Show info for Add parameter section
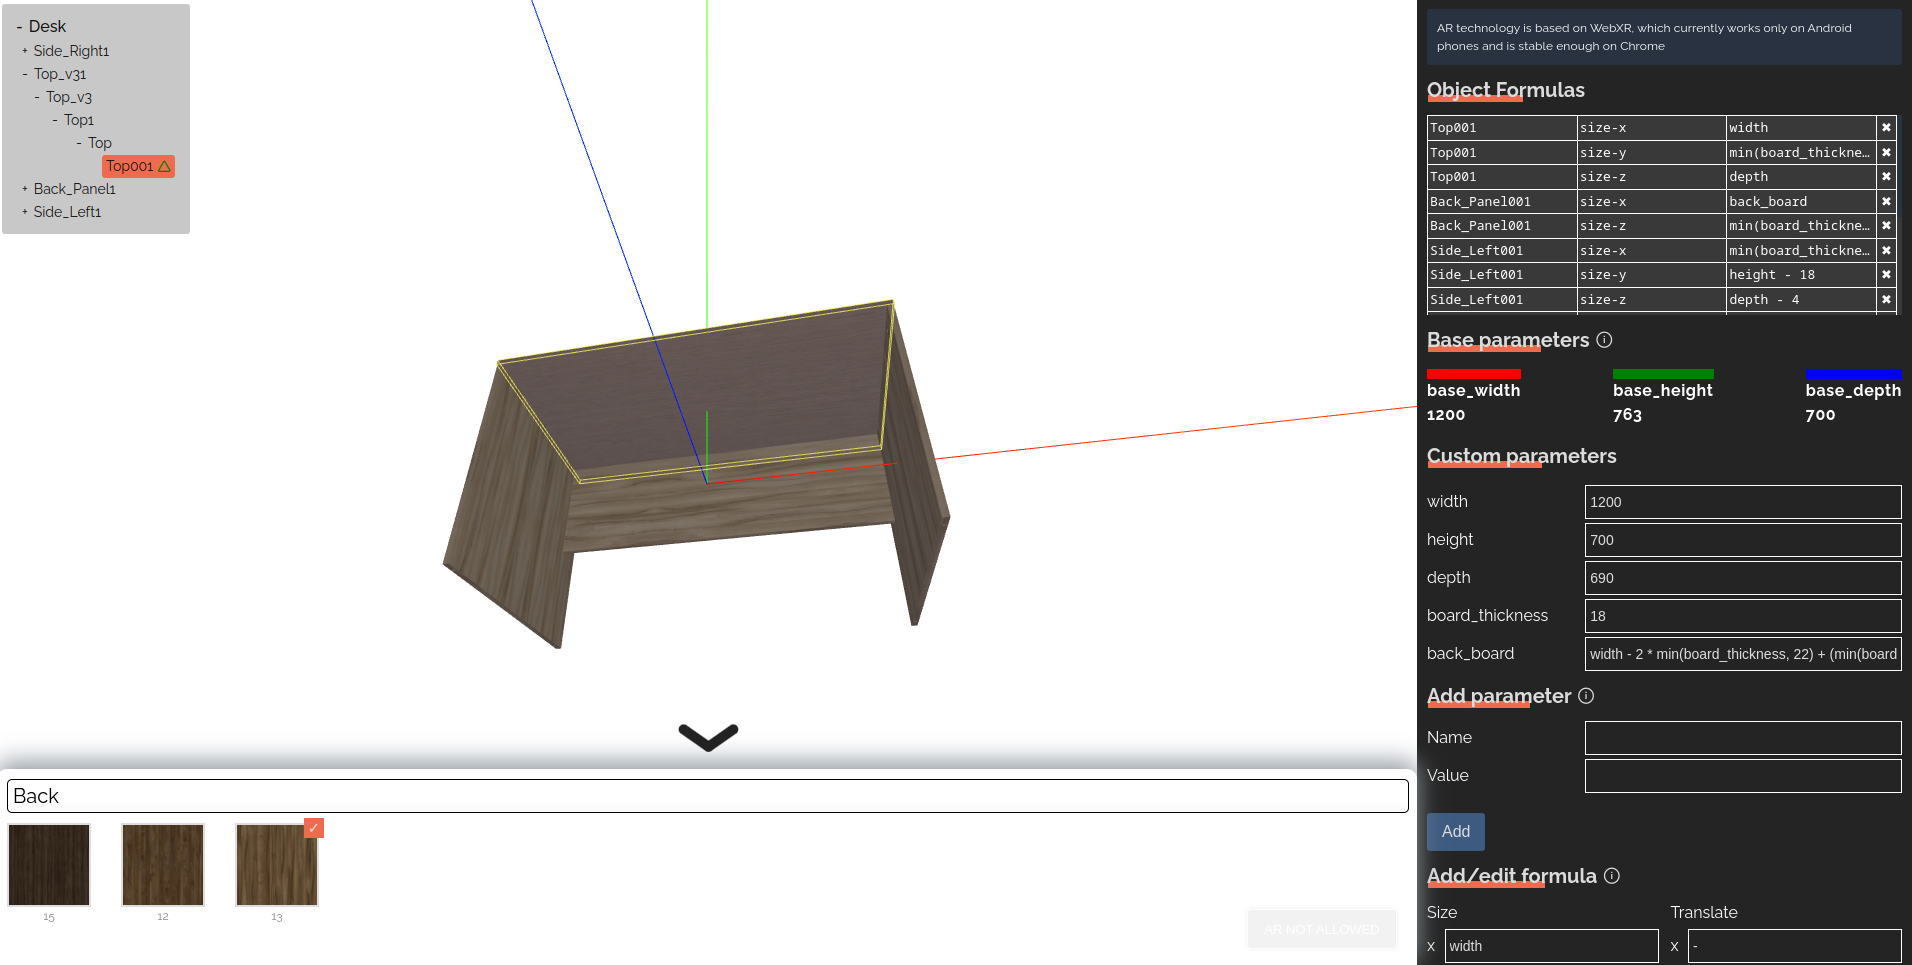Viewport: 1912px width, 965px height. pos(1586,696)
